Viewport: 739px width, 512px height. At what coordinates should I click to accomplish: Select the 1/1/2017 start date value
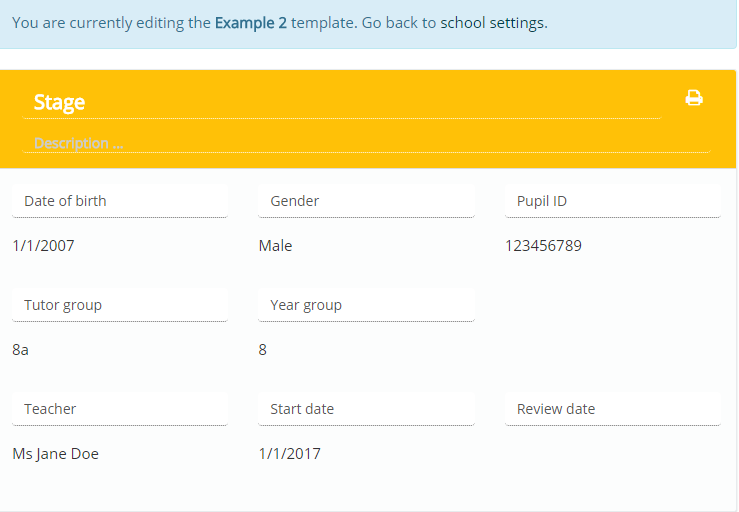289,454
